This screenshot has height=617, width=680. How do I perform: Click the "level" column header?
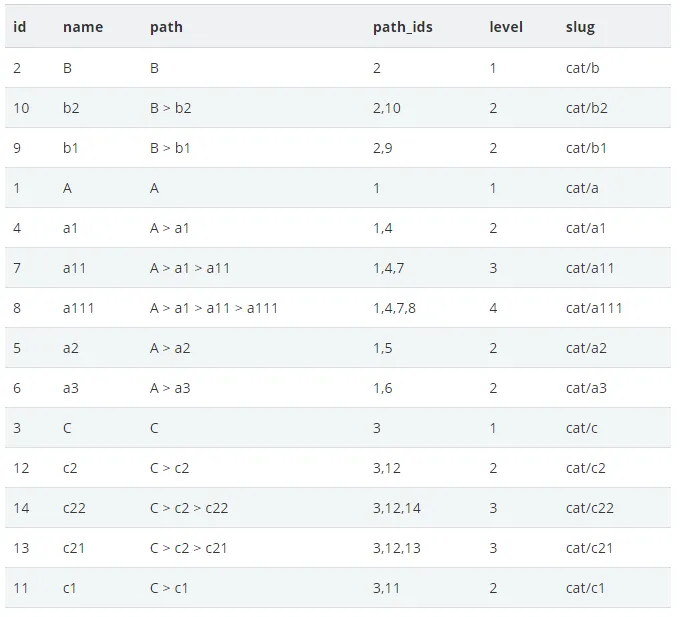click(x=506, y=27)
